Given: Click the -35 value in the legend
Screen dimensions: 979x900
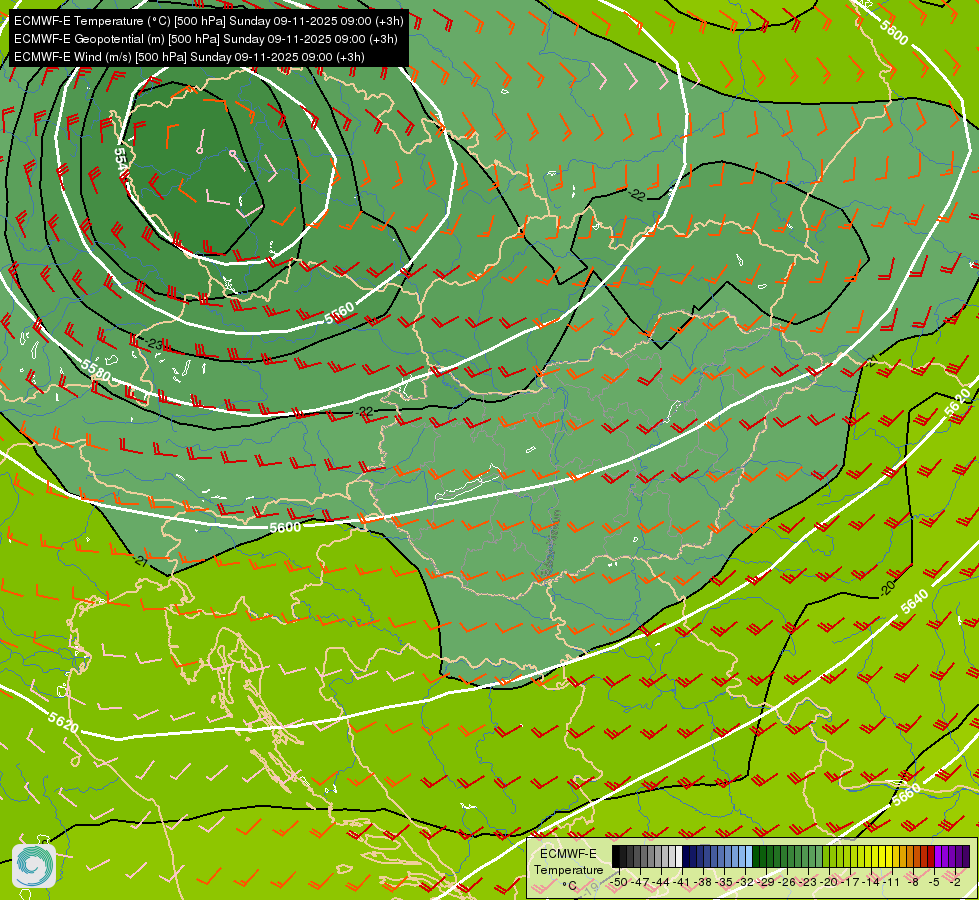Looking at the screenshot, I should pyautogui.click(x=724, y=882).
